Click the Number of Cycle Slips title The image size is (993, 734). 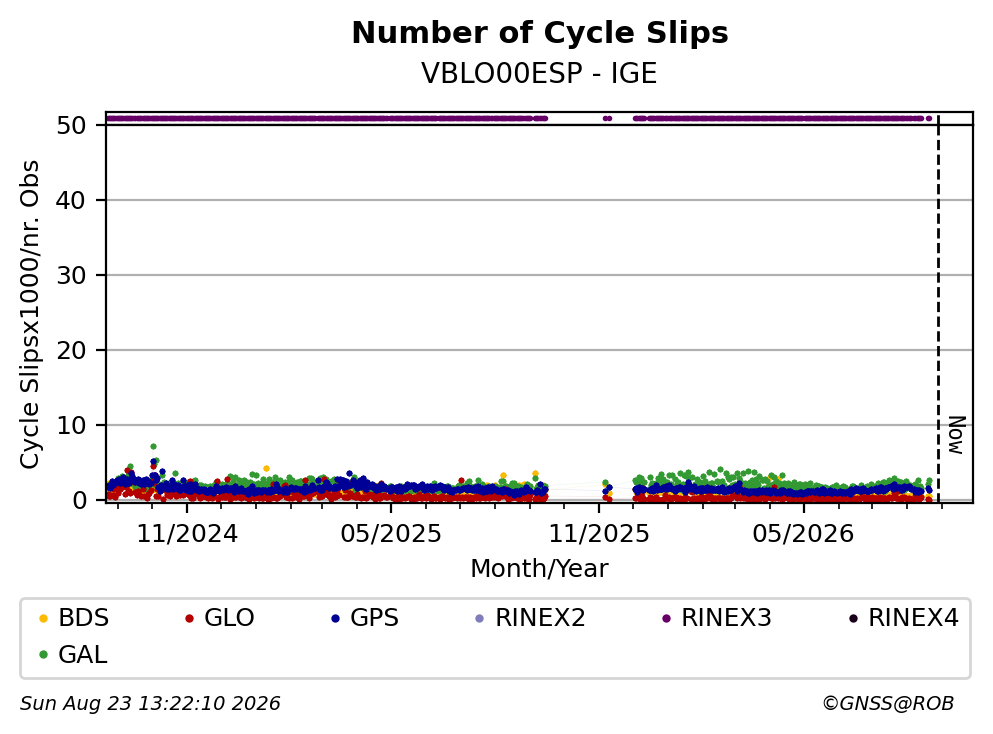(540, 33)
